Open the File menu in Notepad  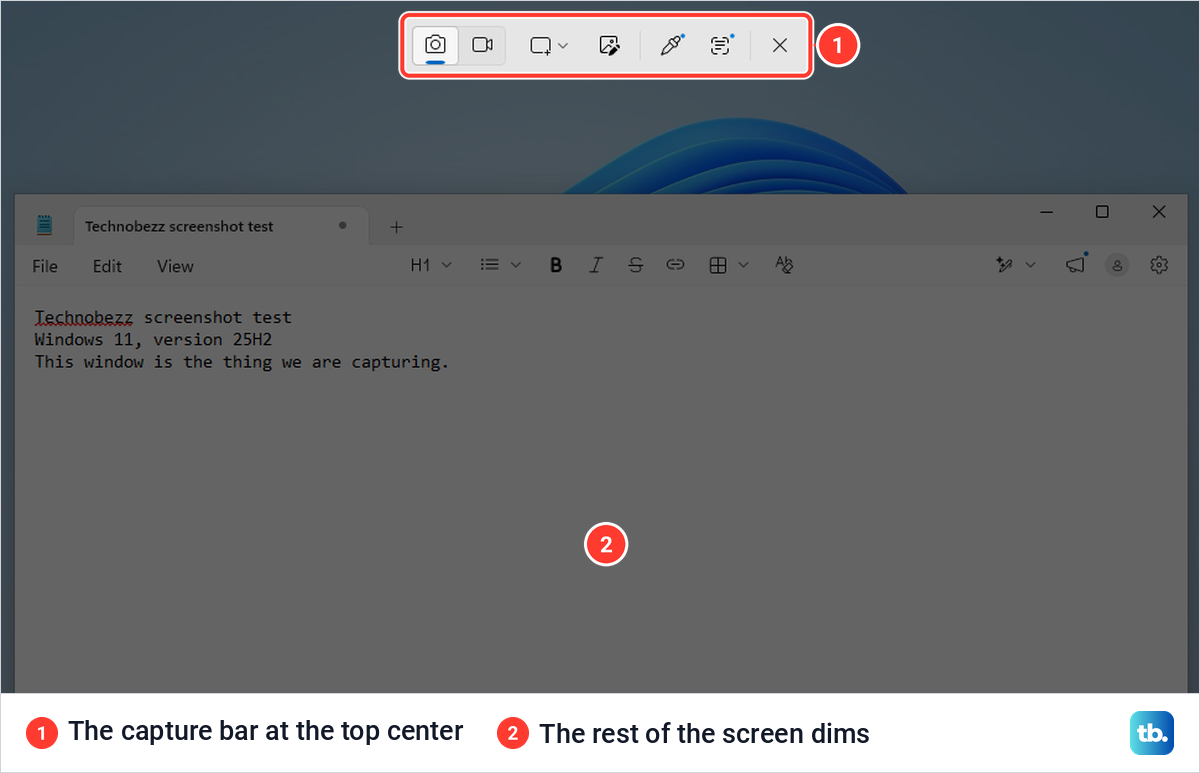pos(45,266)
